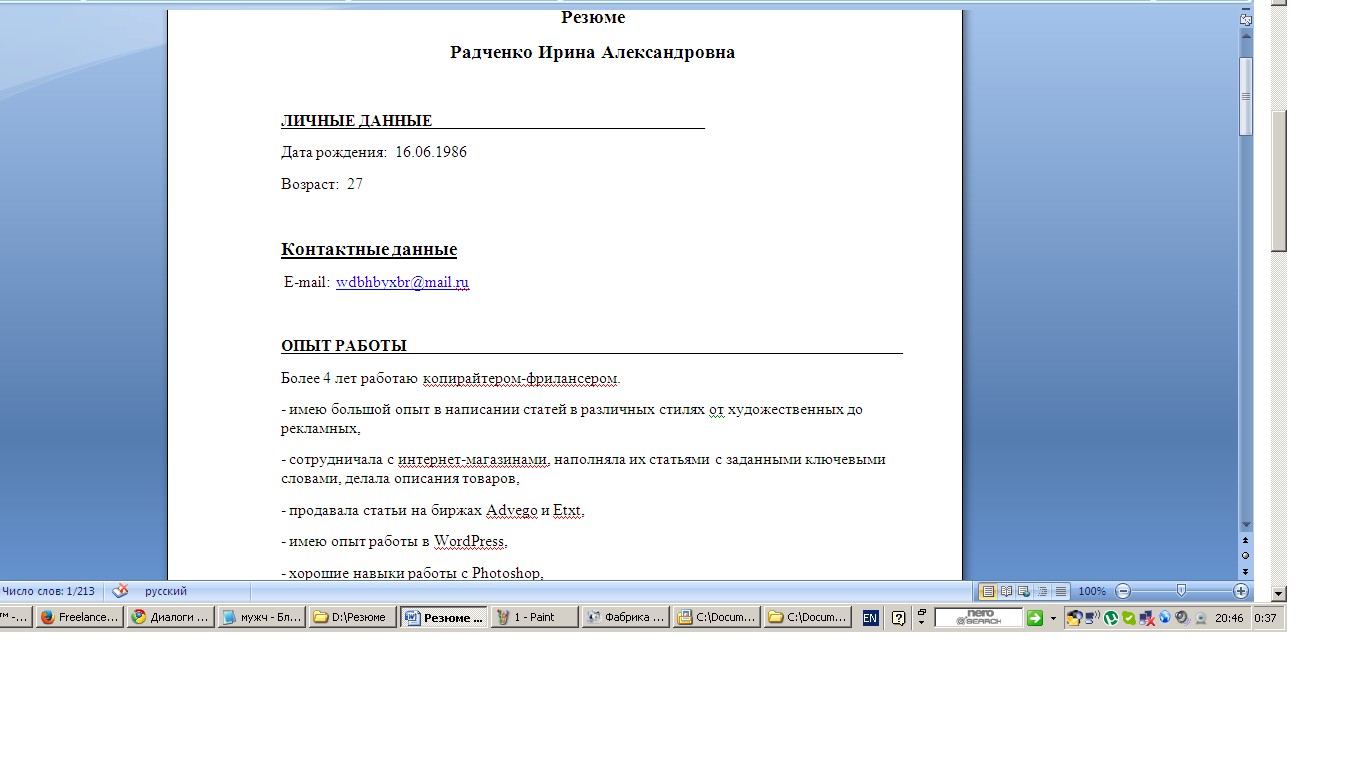Viewport: 1366px width, 768px height.
Task: Open the Select Browse Object button
Action: point(1246,555)
